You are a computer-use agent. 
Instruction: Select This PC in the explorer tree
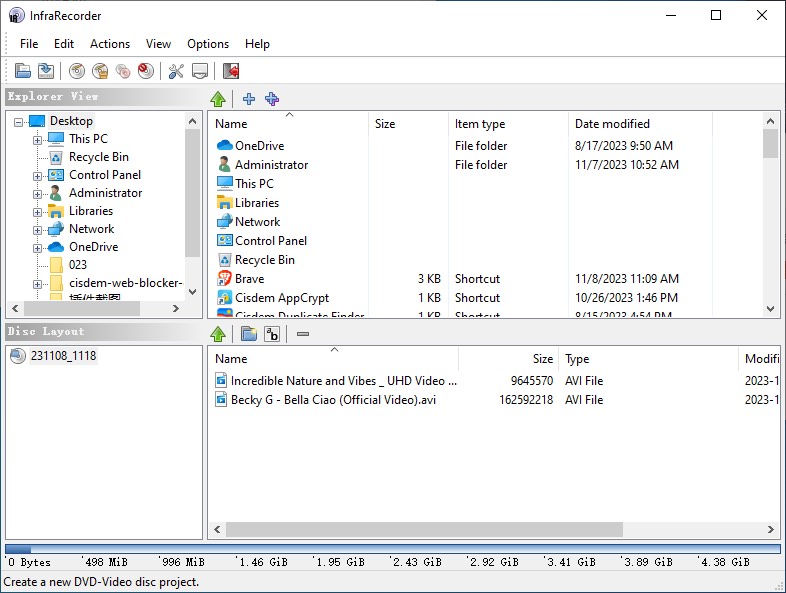(x=88, y=139)
